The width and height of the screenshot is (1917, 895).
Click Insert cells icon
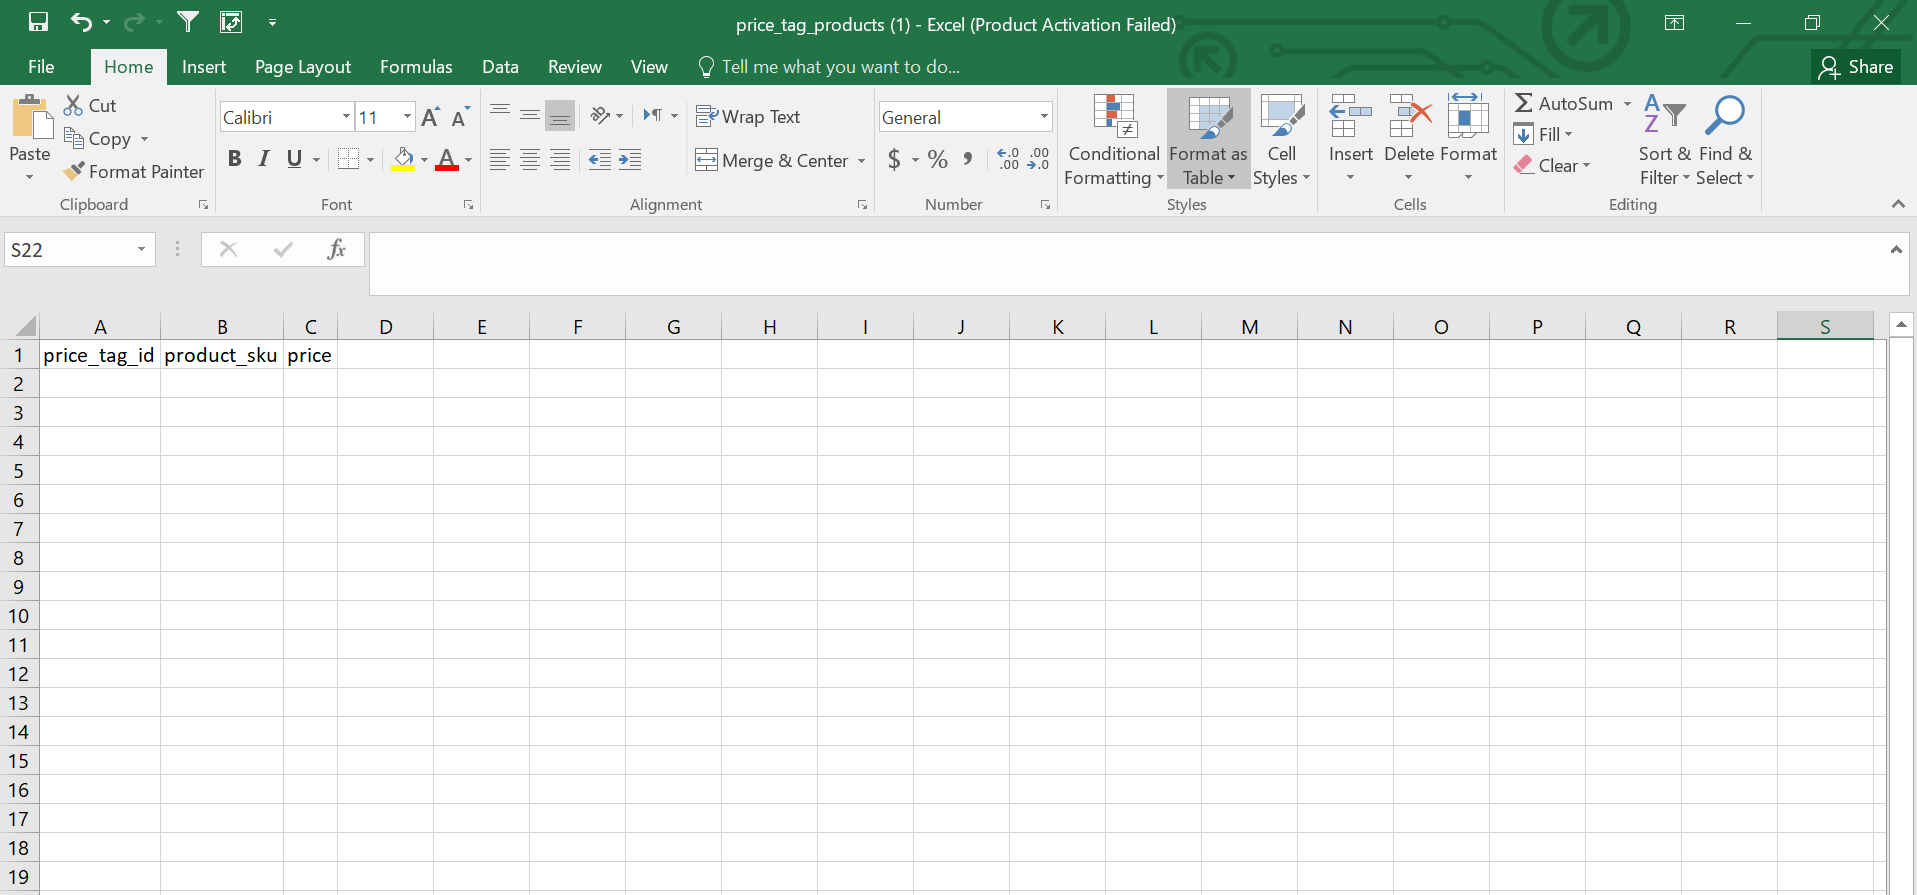(x=1350, y=117)
